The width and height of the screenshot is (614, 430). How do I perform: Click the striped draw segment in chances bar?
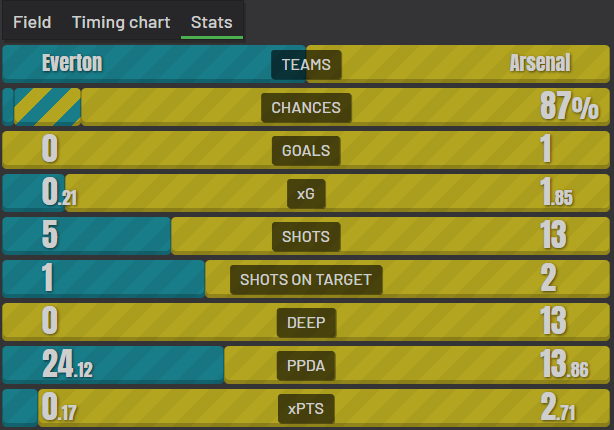[47, 107]
